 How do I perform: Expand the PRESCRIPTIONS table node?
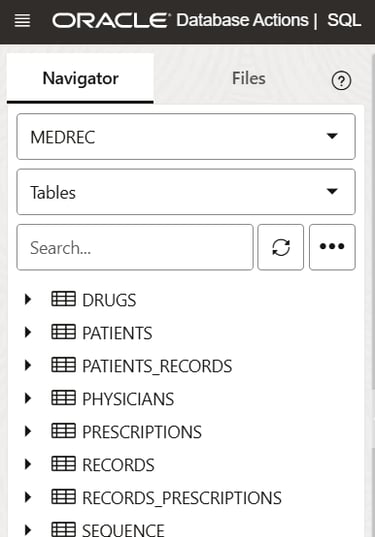pos(28,431)
